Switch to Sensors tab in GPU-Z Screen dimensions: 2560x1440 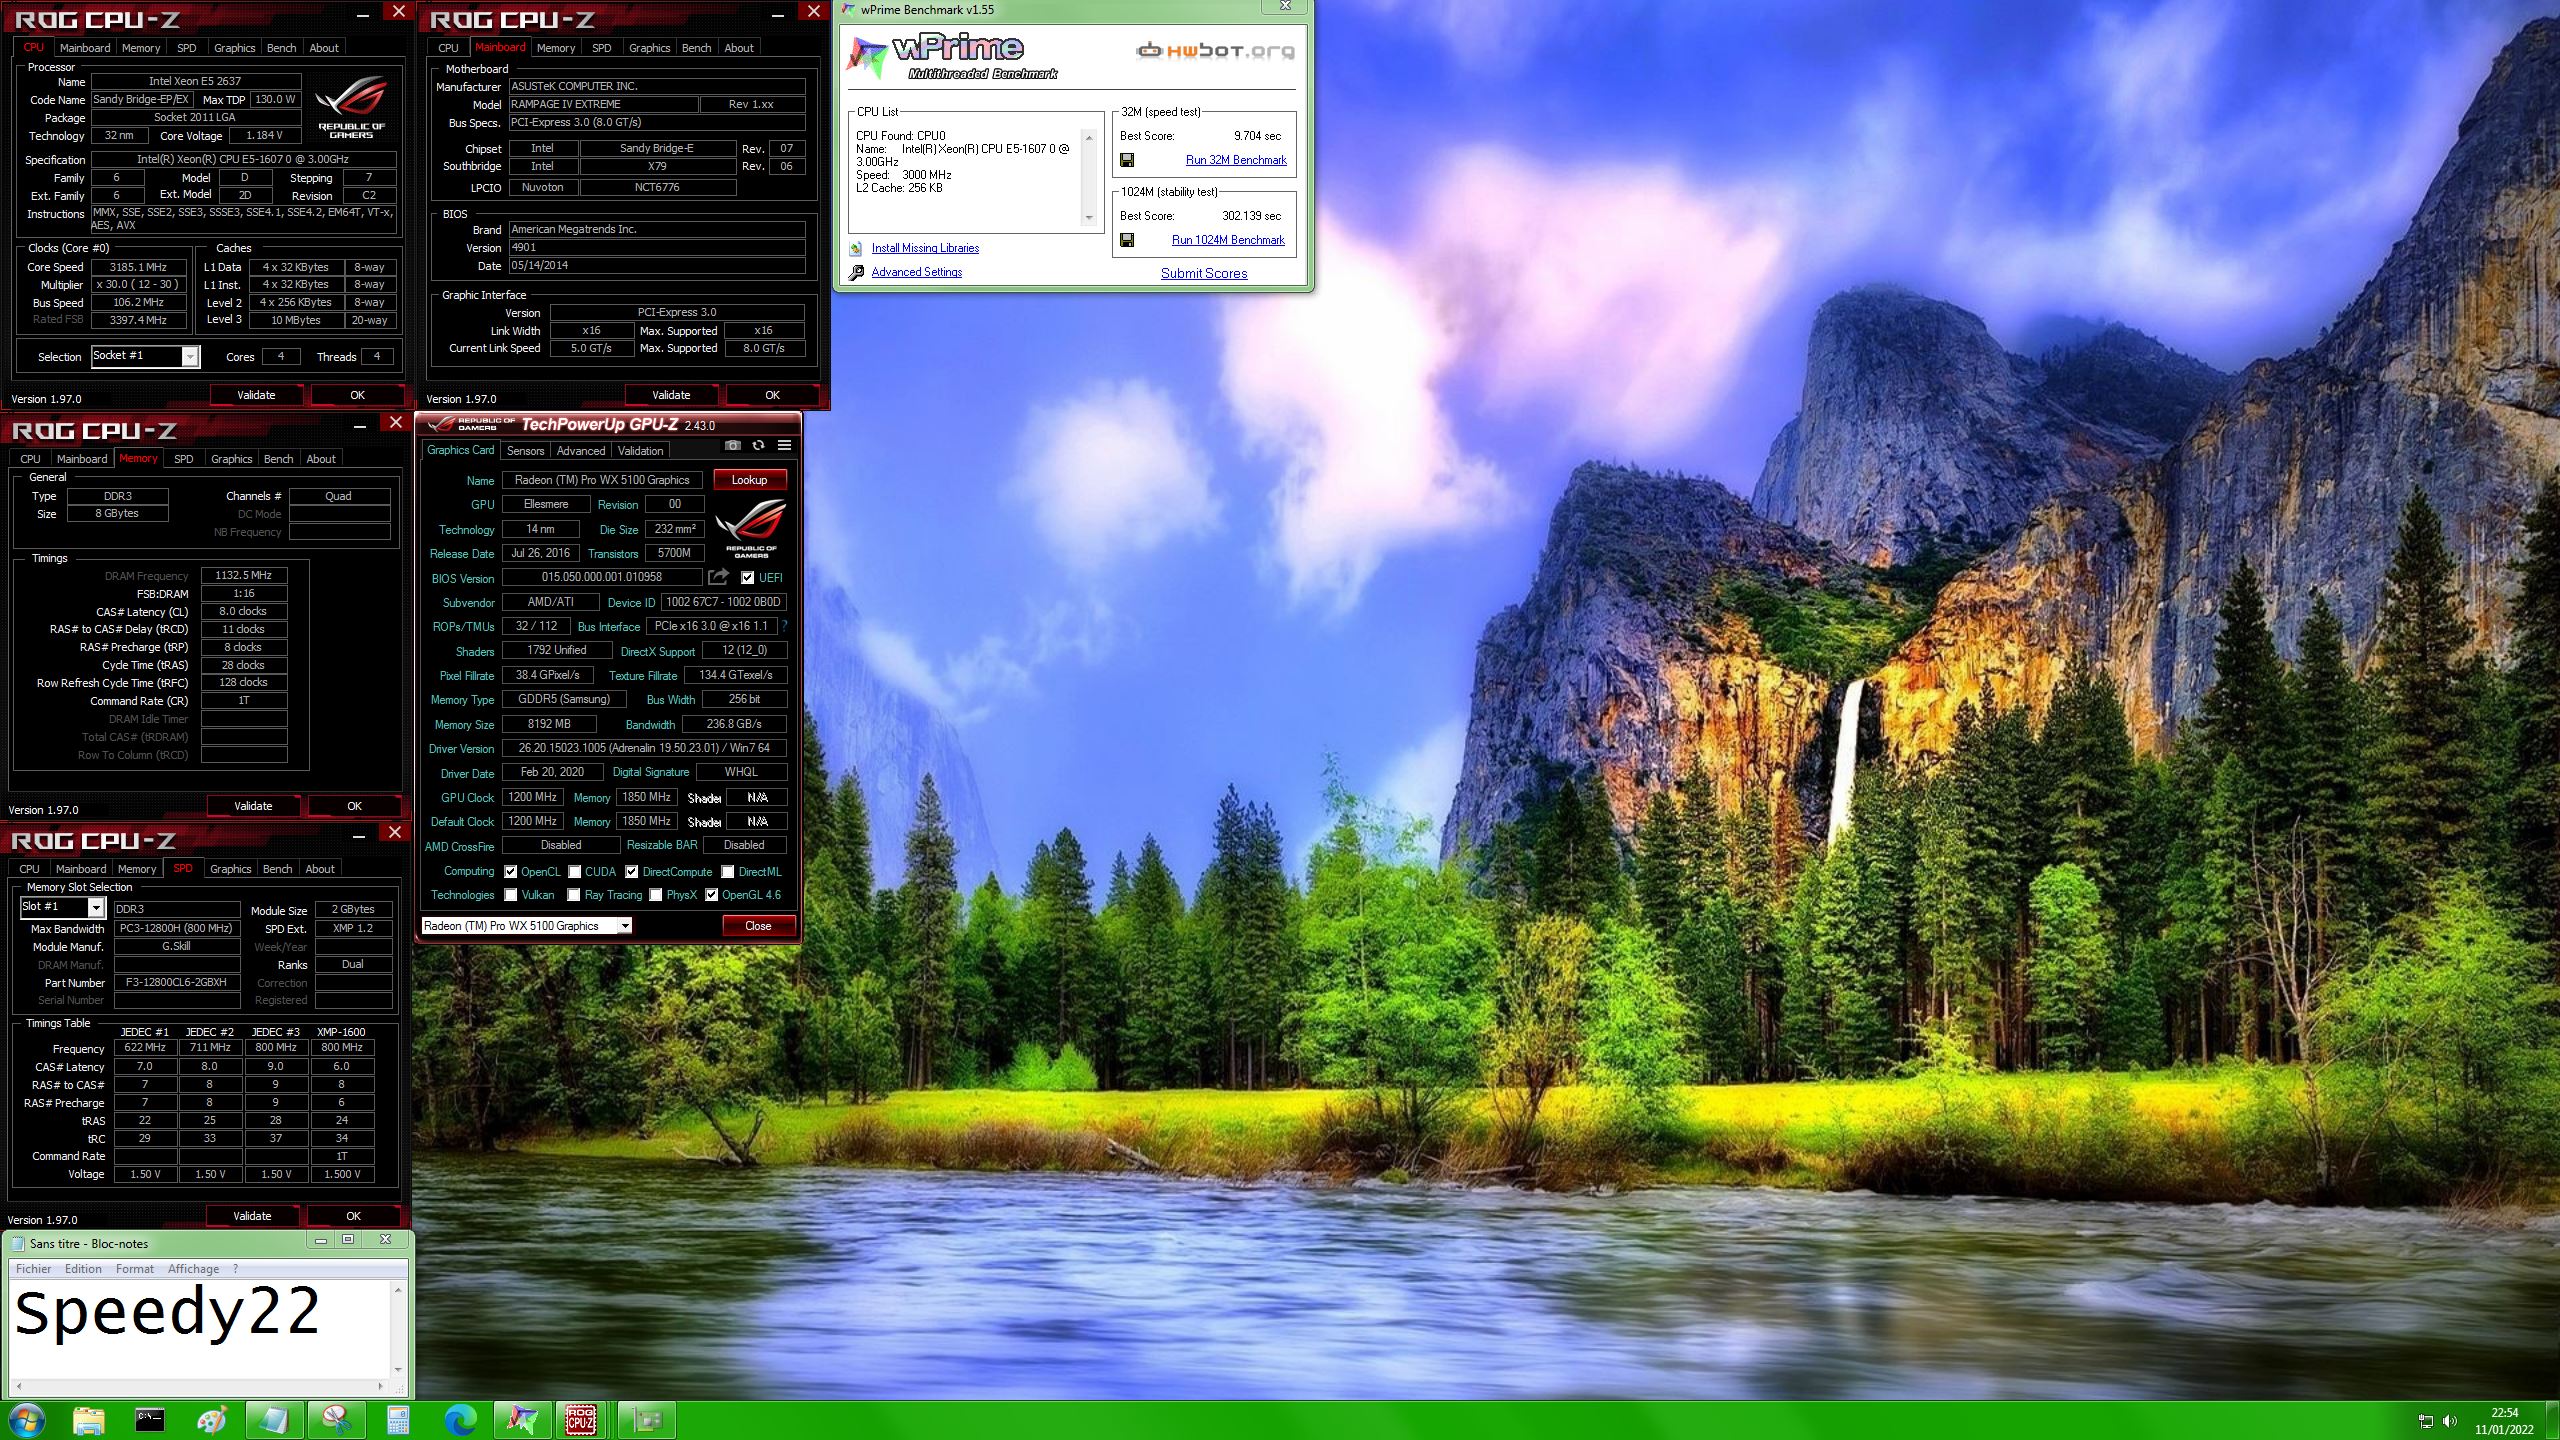pyautogui.click(x=525, y=451)
